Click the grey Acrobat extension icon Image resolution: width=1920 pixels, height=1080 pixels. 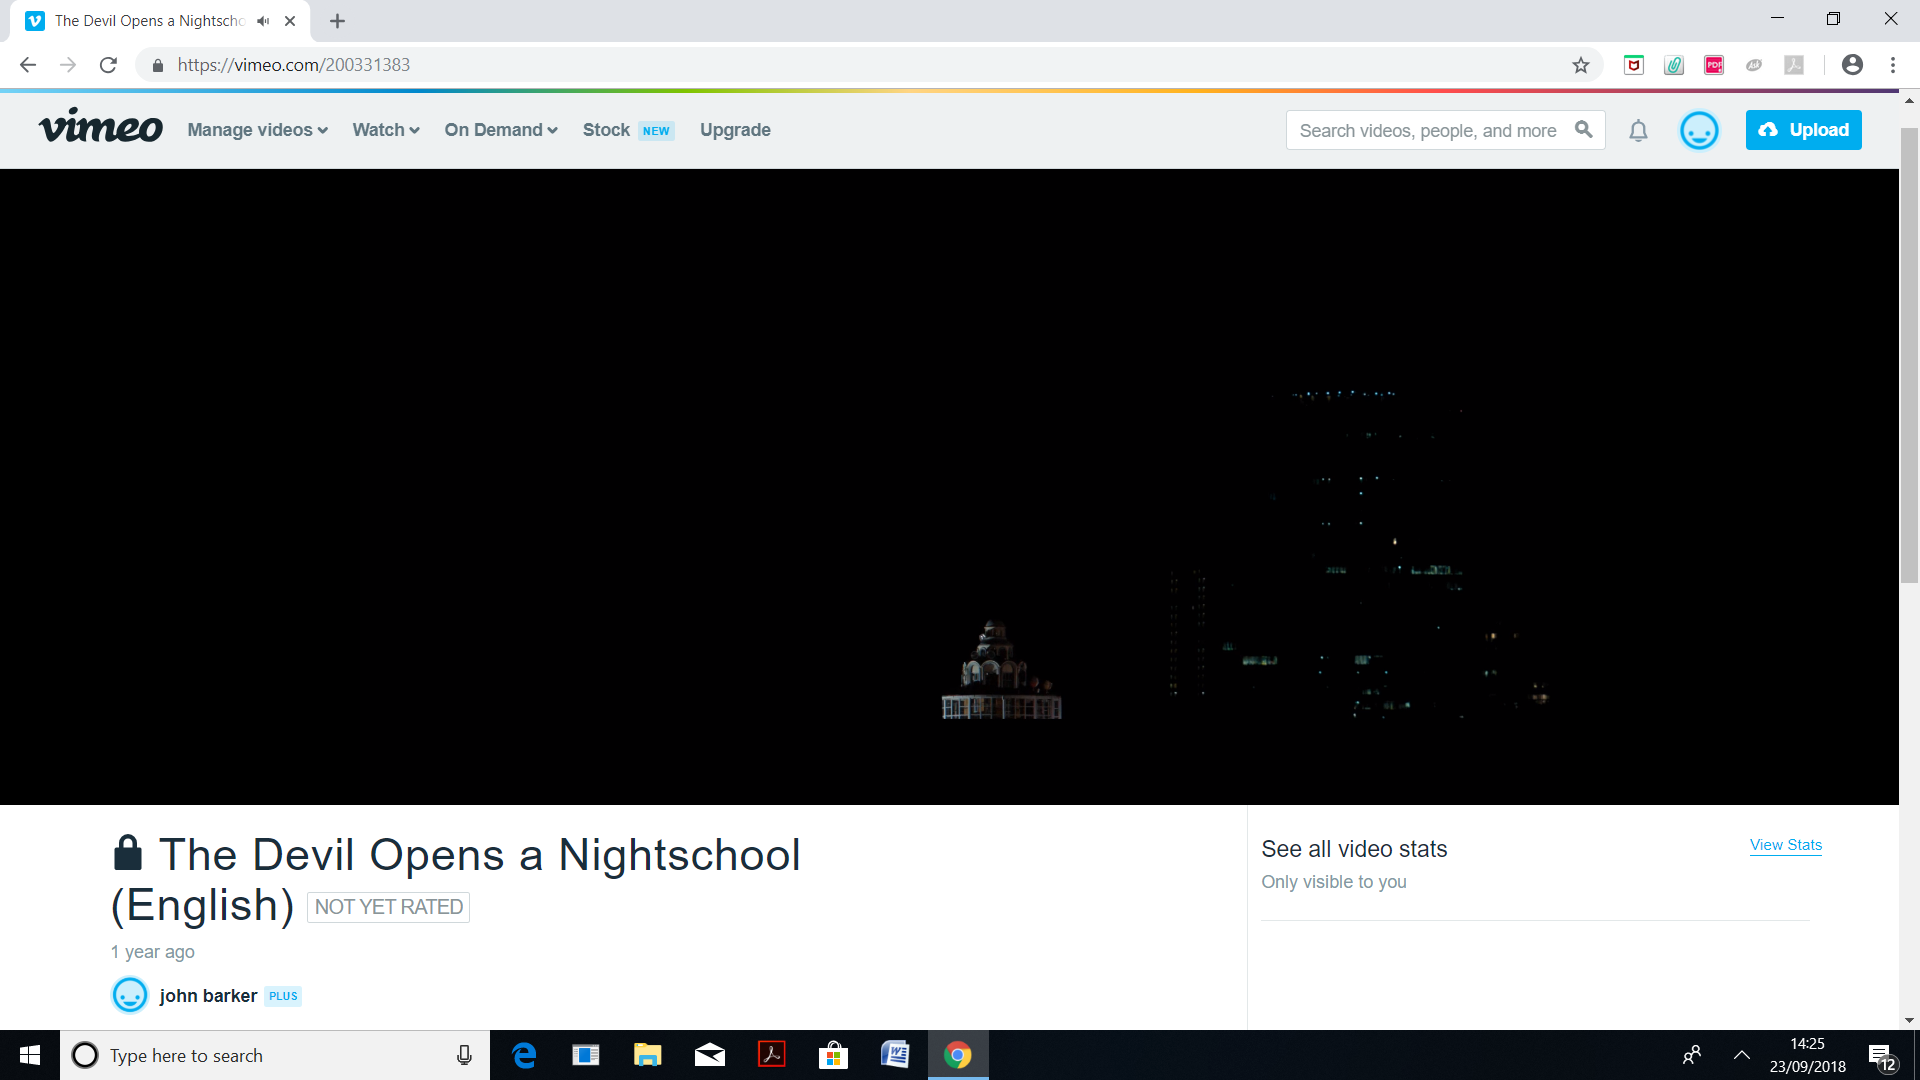pyautogui.click(x=1794, y=65)
